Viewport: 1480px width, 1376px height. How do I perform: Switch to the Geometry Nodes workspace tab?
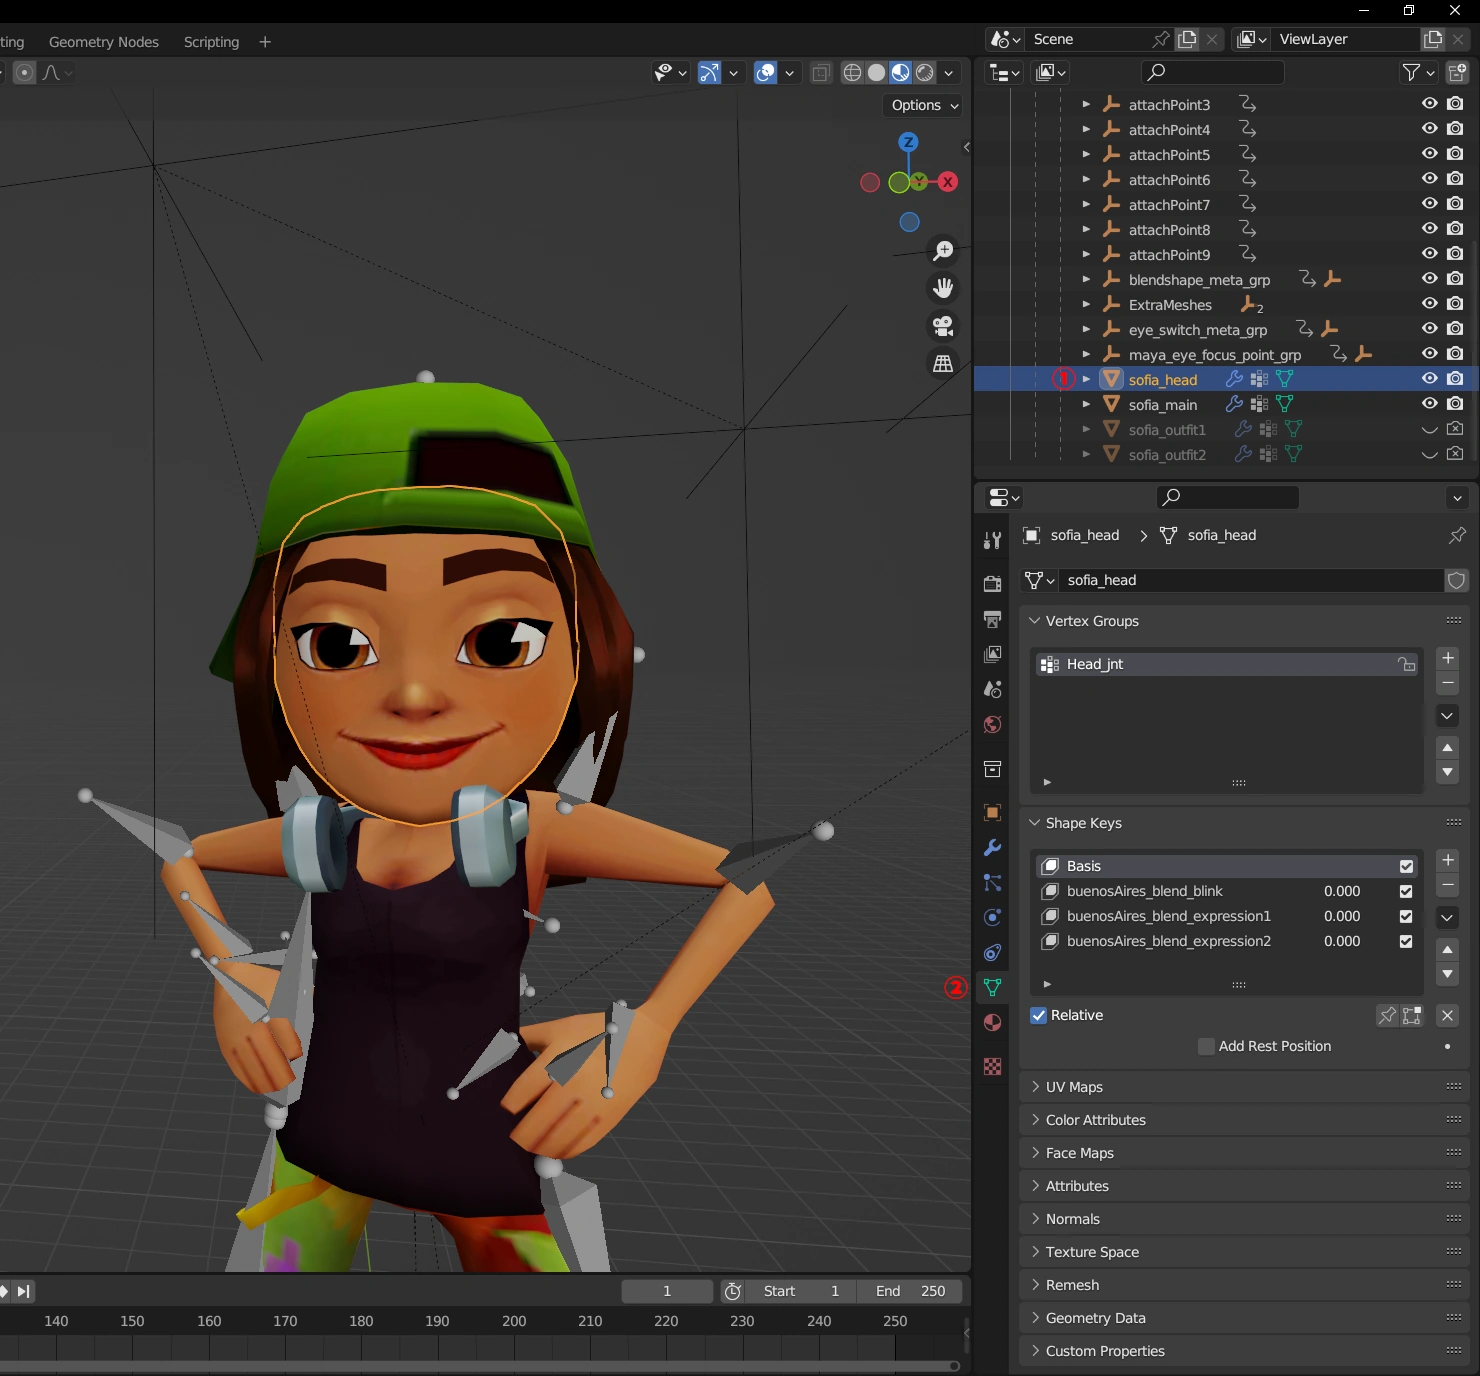click(104, 42)
